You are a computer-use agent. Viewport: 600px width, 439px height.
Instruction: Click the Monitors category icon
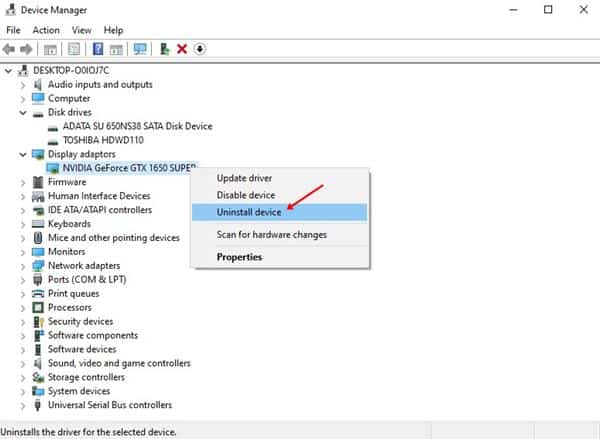tap(38, 252)
